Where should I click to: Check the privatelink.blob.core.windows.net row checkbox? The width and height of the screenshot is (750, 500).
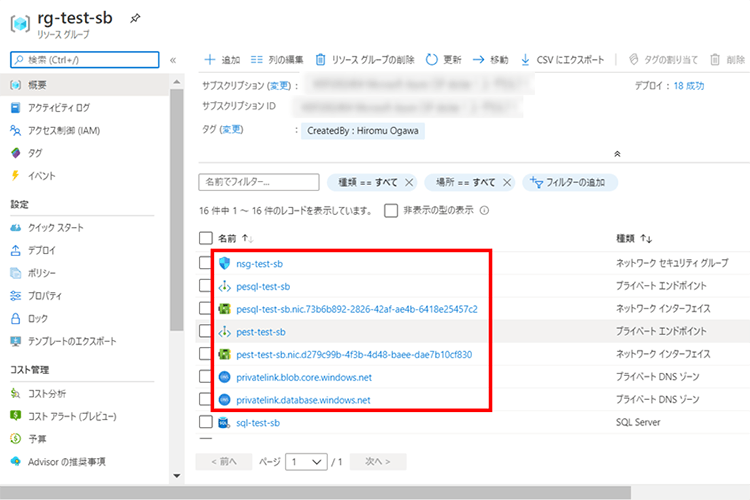coord(206,377)
